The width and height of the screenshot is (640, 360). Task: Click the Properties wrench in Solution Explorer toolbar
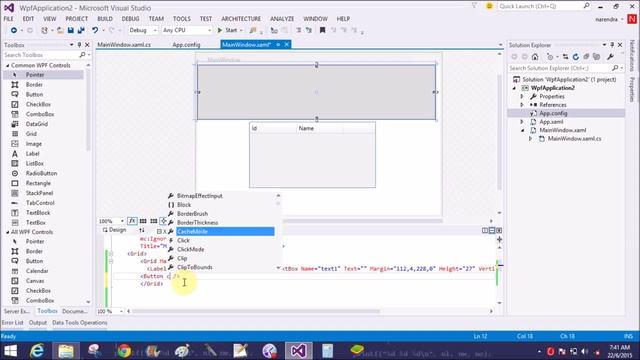(x=610, y=57)
